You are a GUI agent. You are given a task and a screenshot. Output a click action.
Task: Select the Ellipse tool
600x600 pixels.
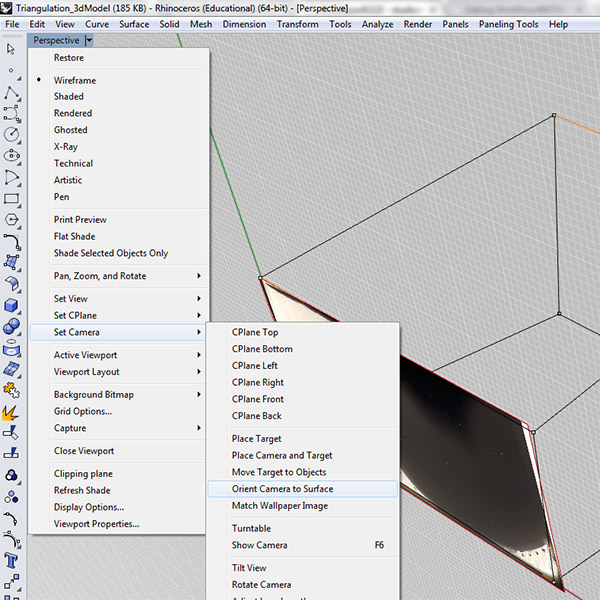click(11, 156)
